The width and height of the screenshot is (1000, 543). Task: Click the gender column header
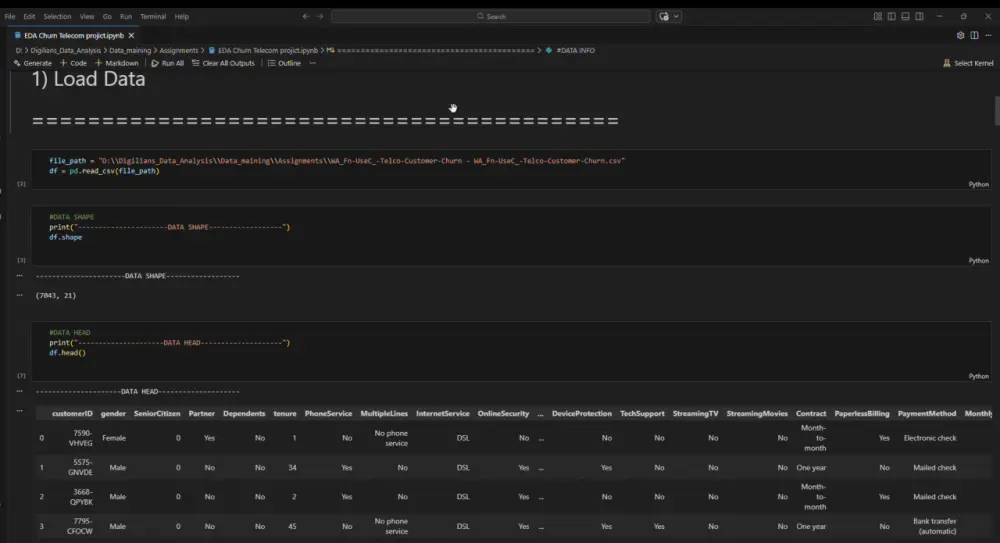pos(114,413)
